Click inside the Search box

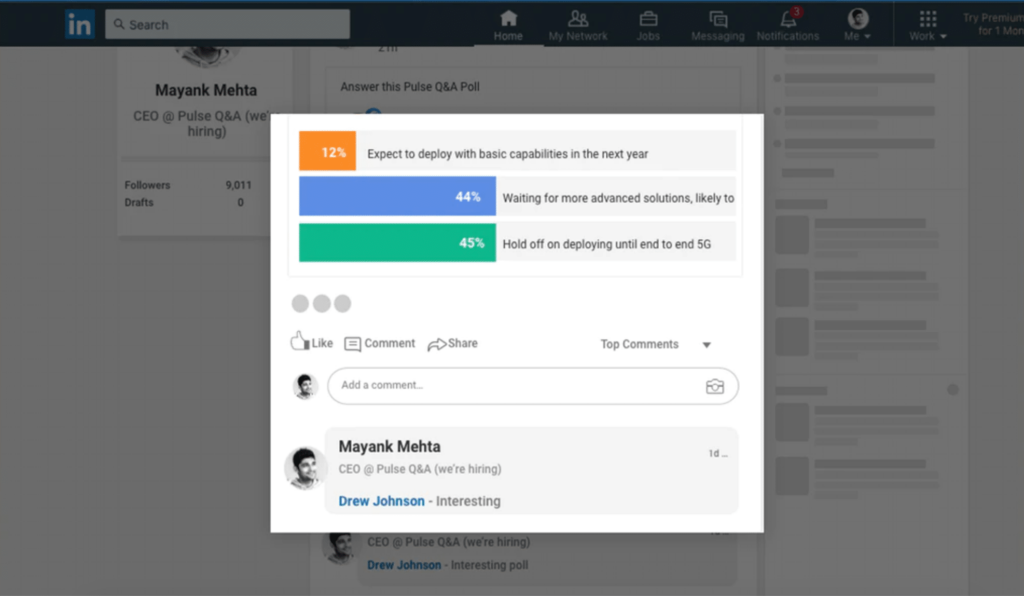coord(228,24)
